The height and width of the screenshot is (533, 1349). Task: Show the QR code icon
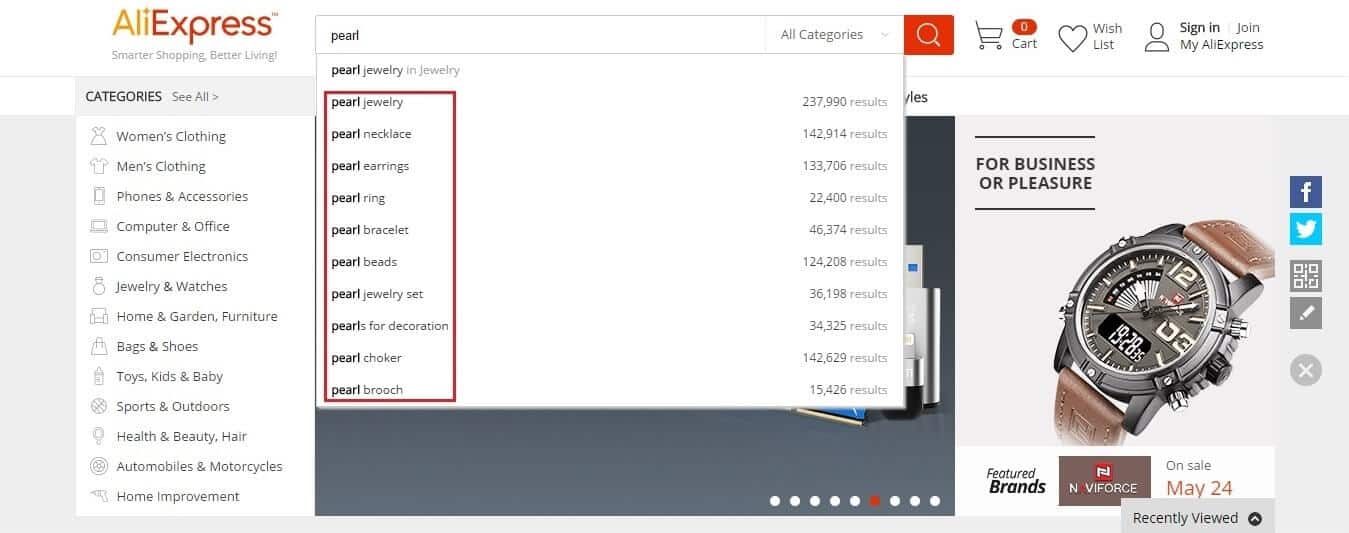[x=1305, y=276]
